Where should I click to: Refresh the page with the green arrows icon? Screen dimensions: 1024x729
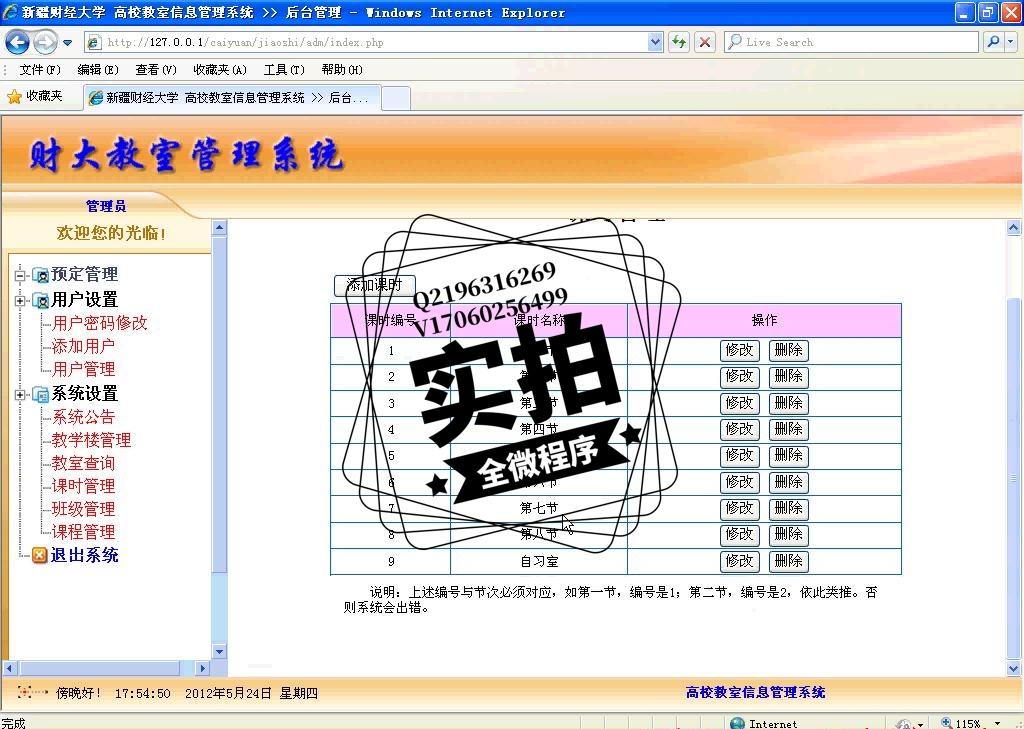679,42
